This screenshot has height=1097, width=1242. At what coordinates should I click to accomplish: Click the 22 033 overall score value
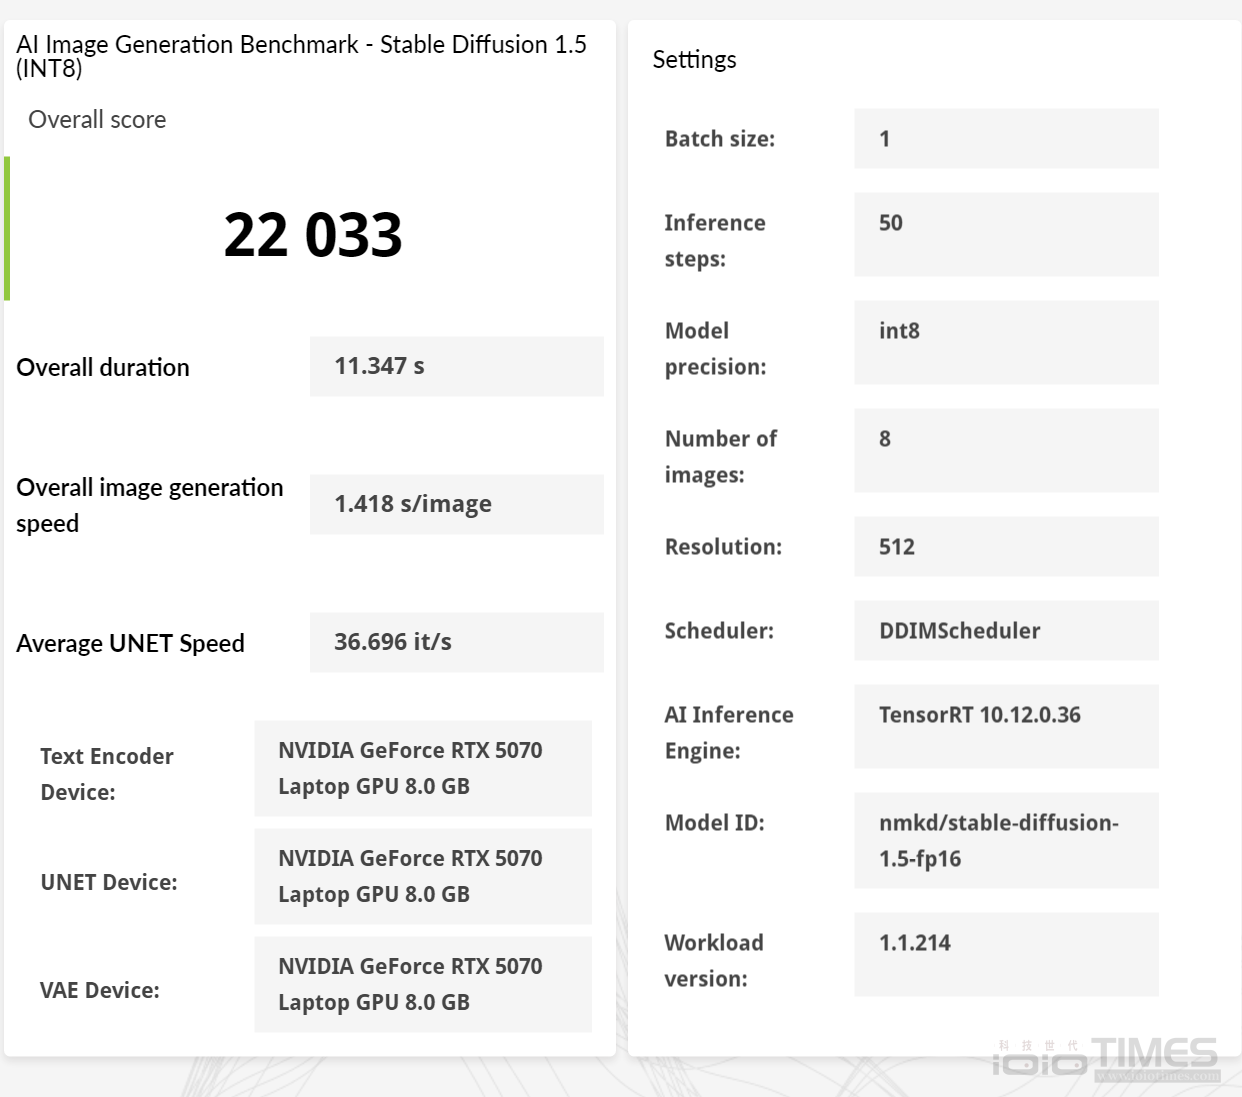(x=313, y=235)
